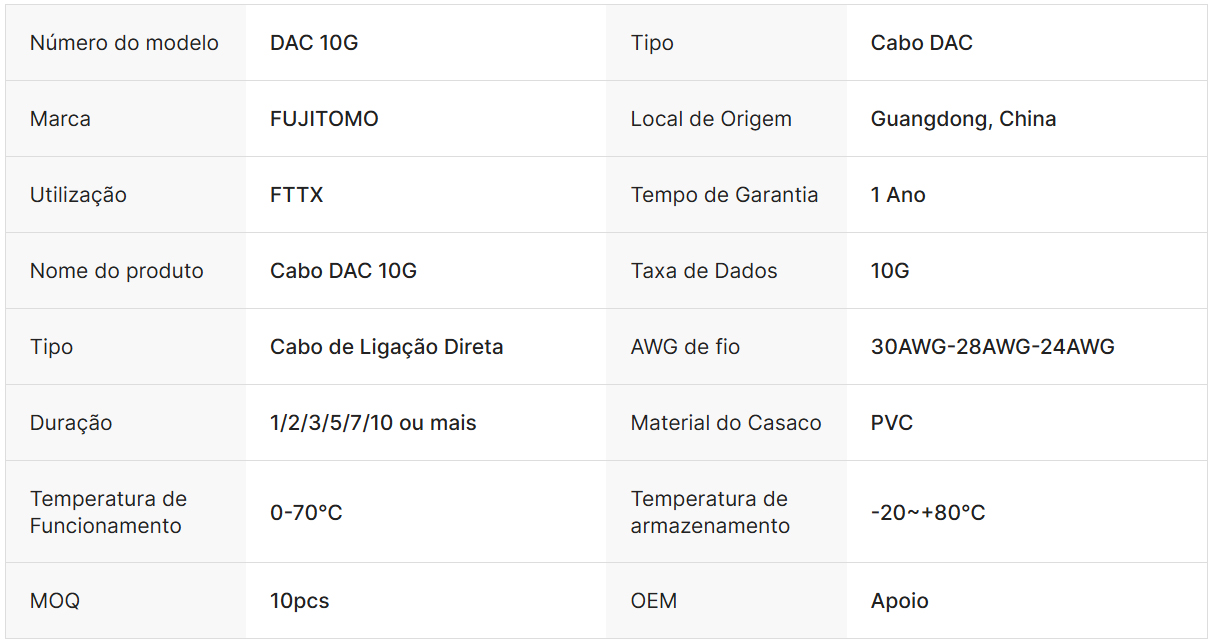Click the "Taxa de Dados" label
1212x643 pixels.
click(703, 271)
